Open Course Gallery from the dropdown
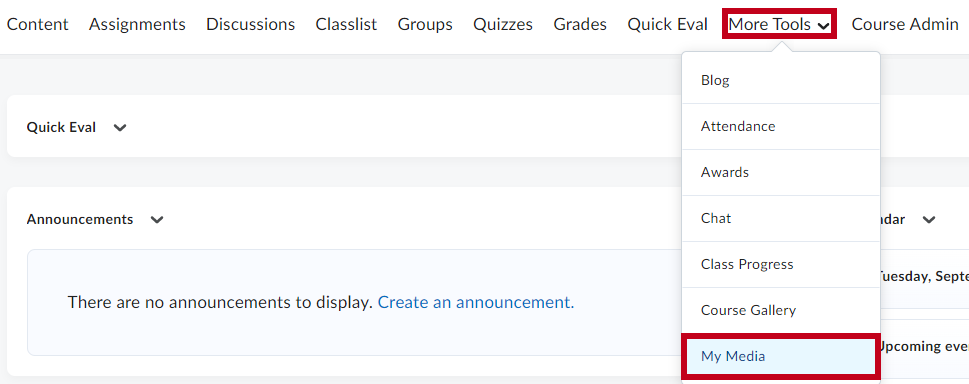The height and width of the screenshot is (384, 969). pyautogui.click(x=781, y=310)
